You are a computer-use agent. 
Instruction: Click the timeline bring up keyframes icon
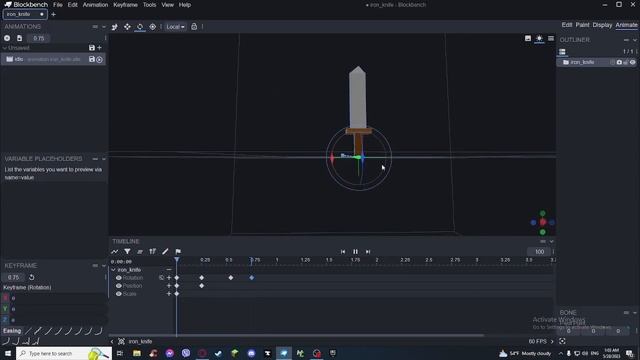153,251
